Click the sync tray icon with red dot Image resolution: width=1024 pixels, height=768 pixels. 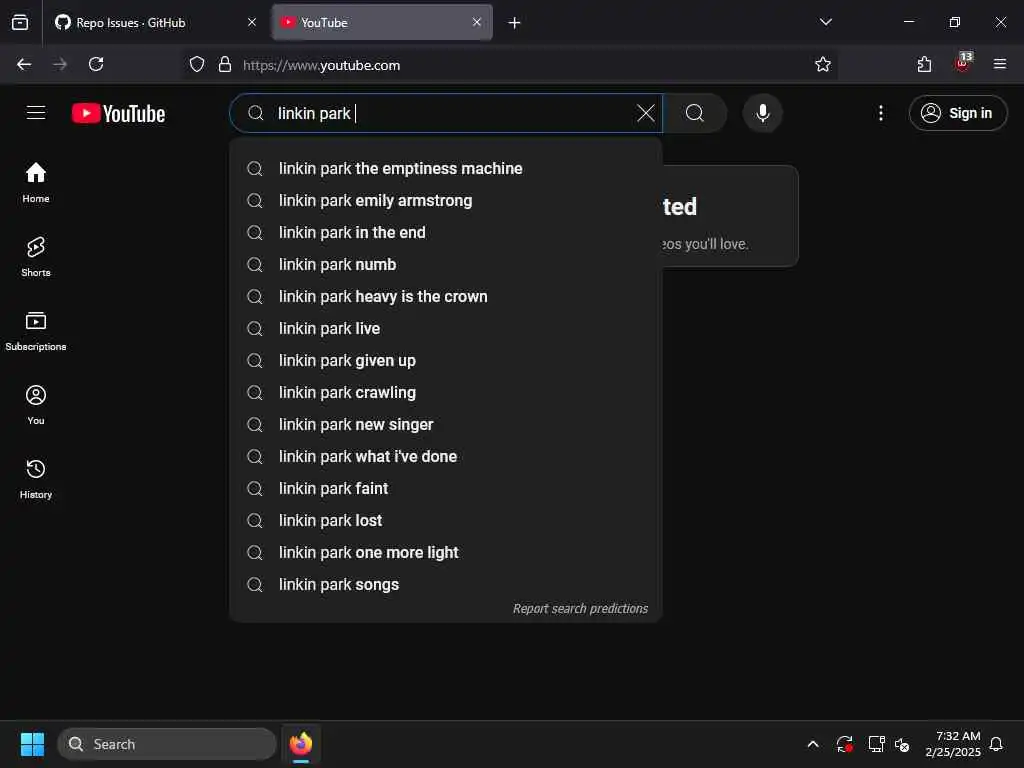(844, 744)
